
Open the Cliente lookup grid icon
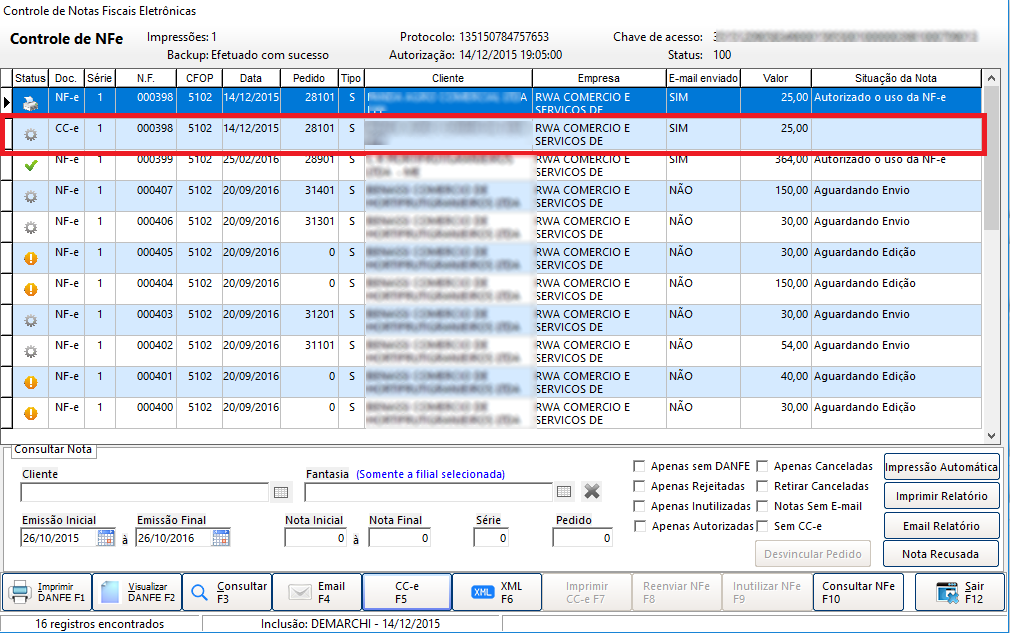pos(281,493)
